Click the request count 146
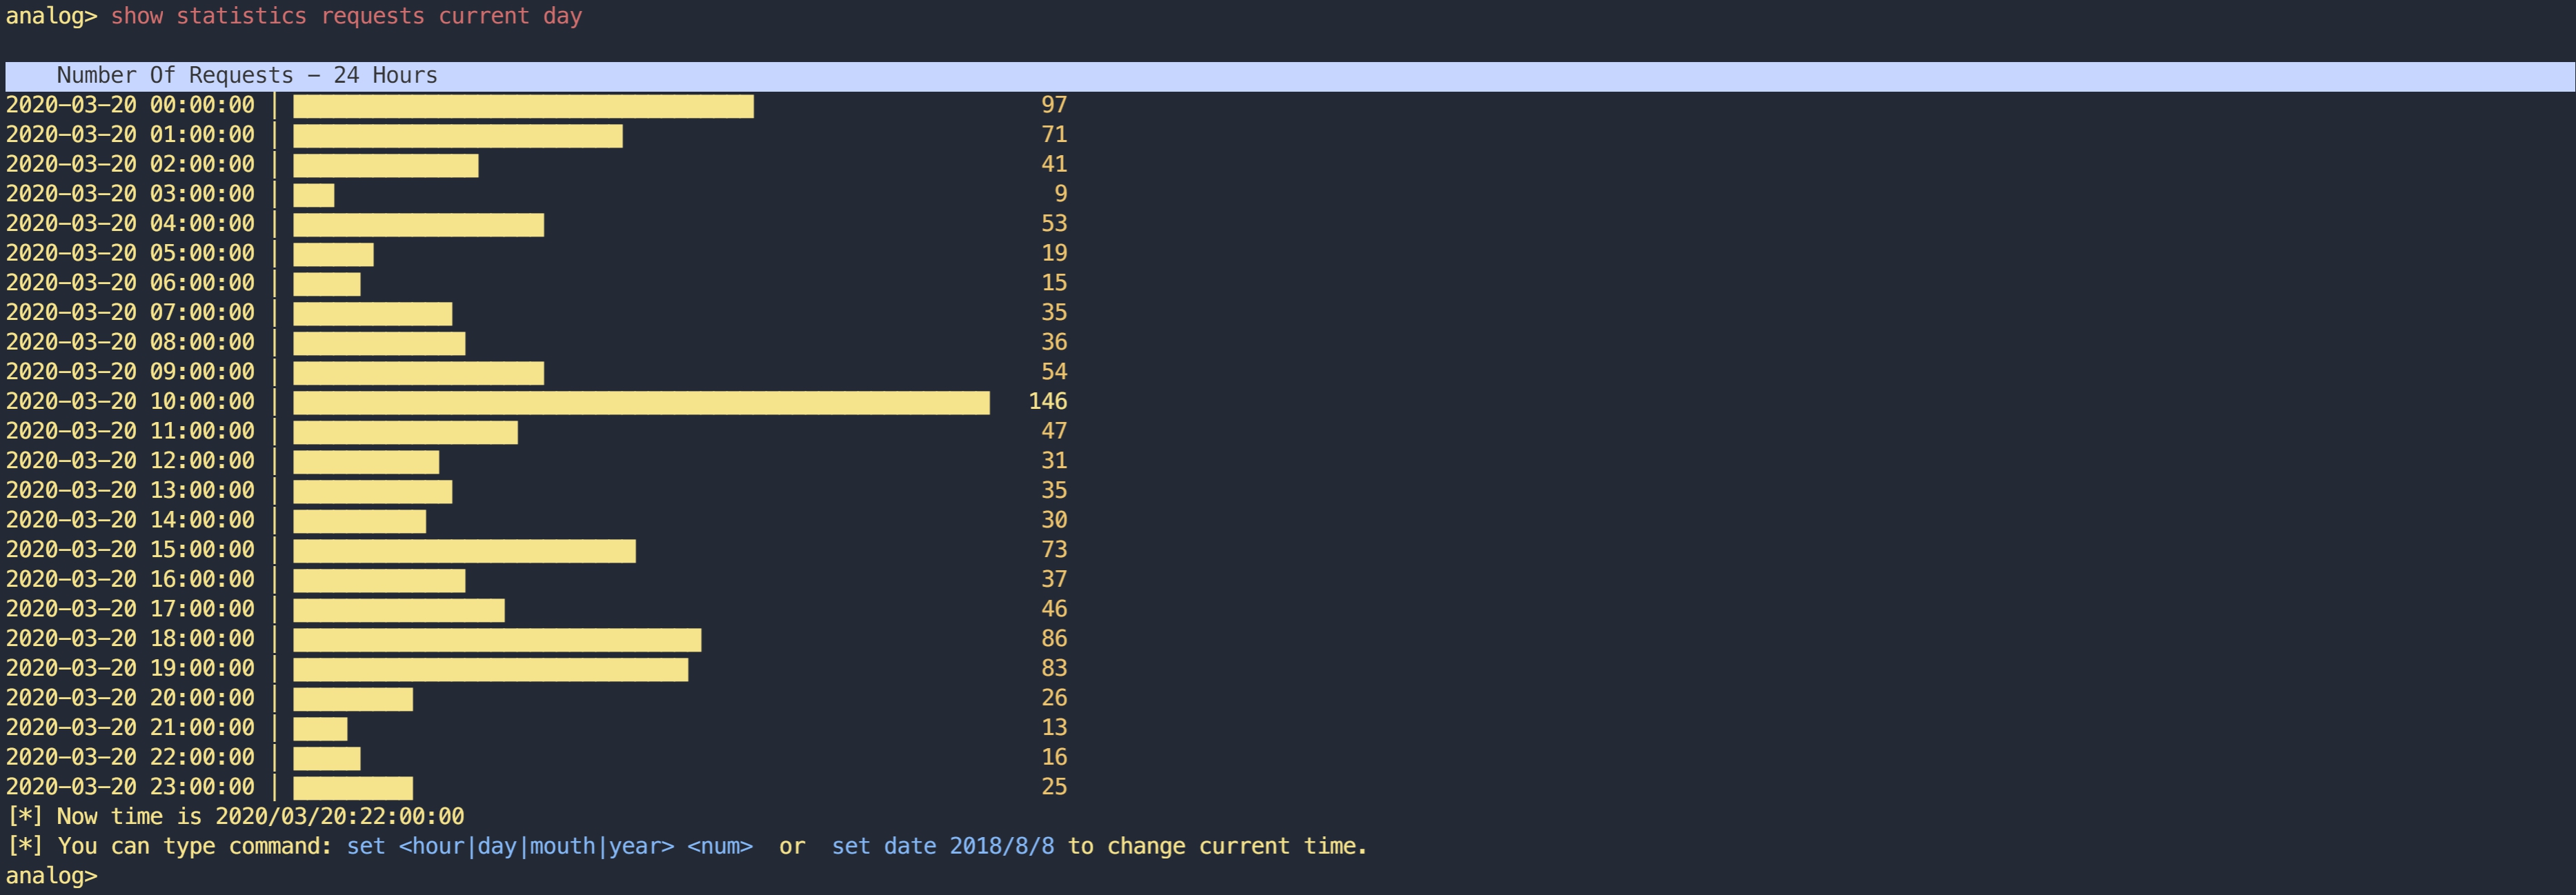 tap(1047, 402)
